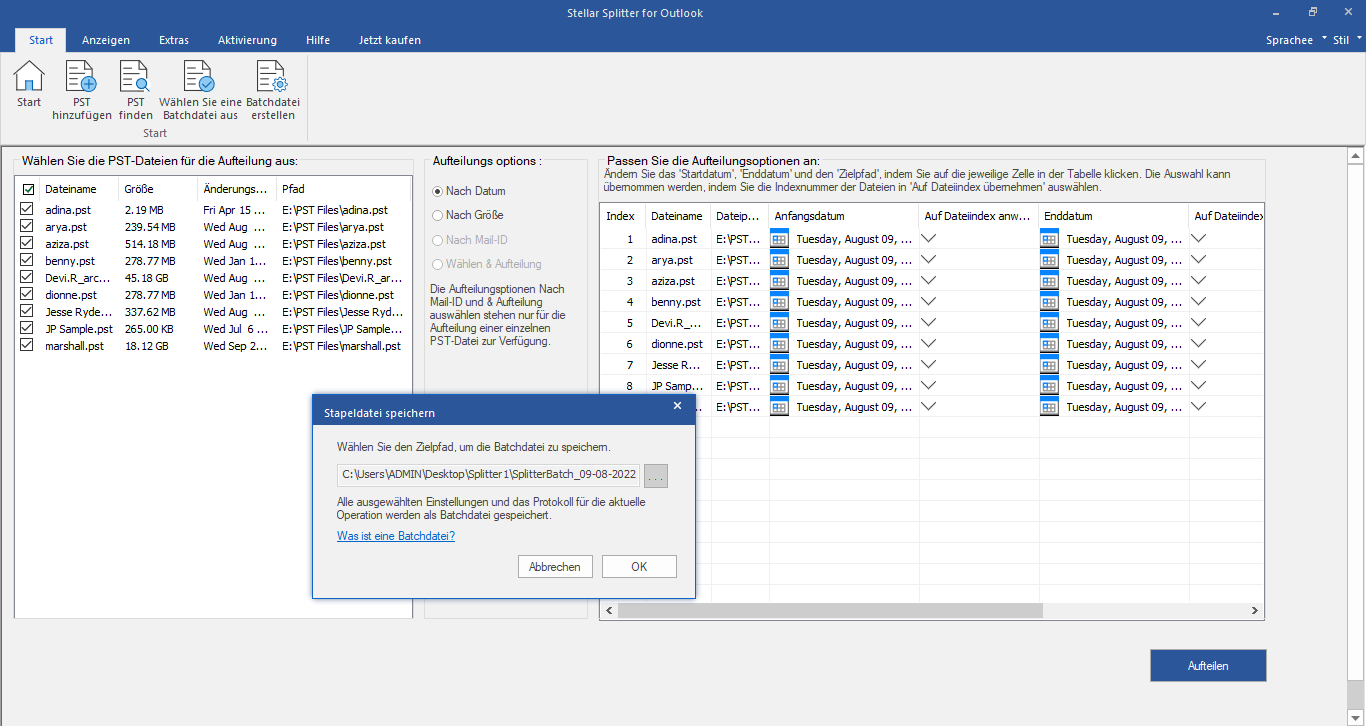1366x726 pixels.
Task: Uncheck the Devi.R_arc file checkbox
Action: click(x=28, y=278)
